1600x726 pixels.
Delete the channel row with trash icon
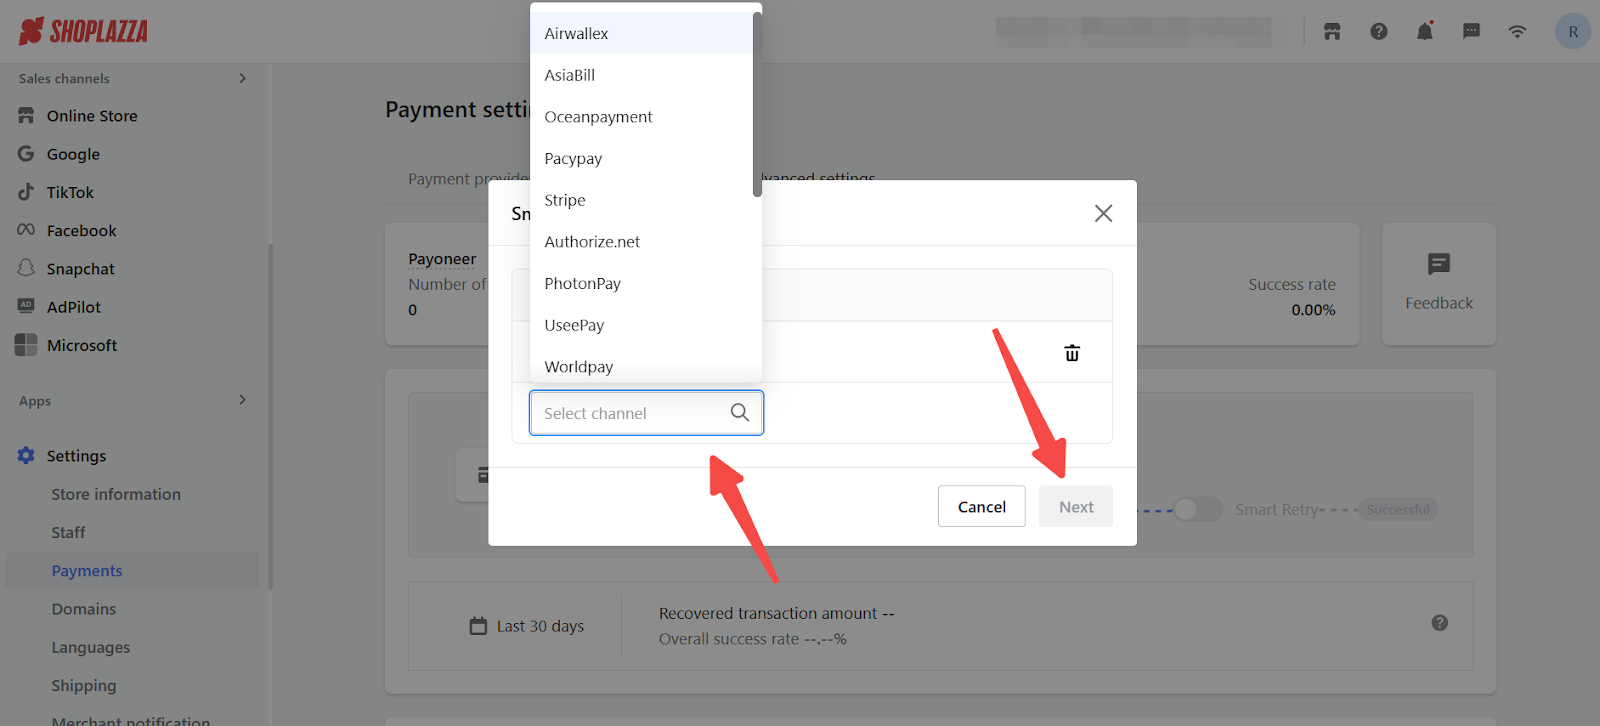1072,353
